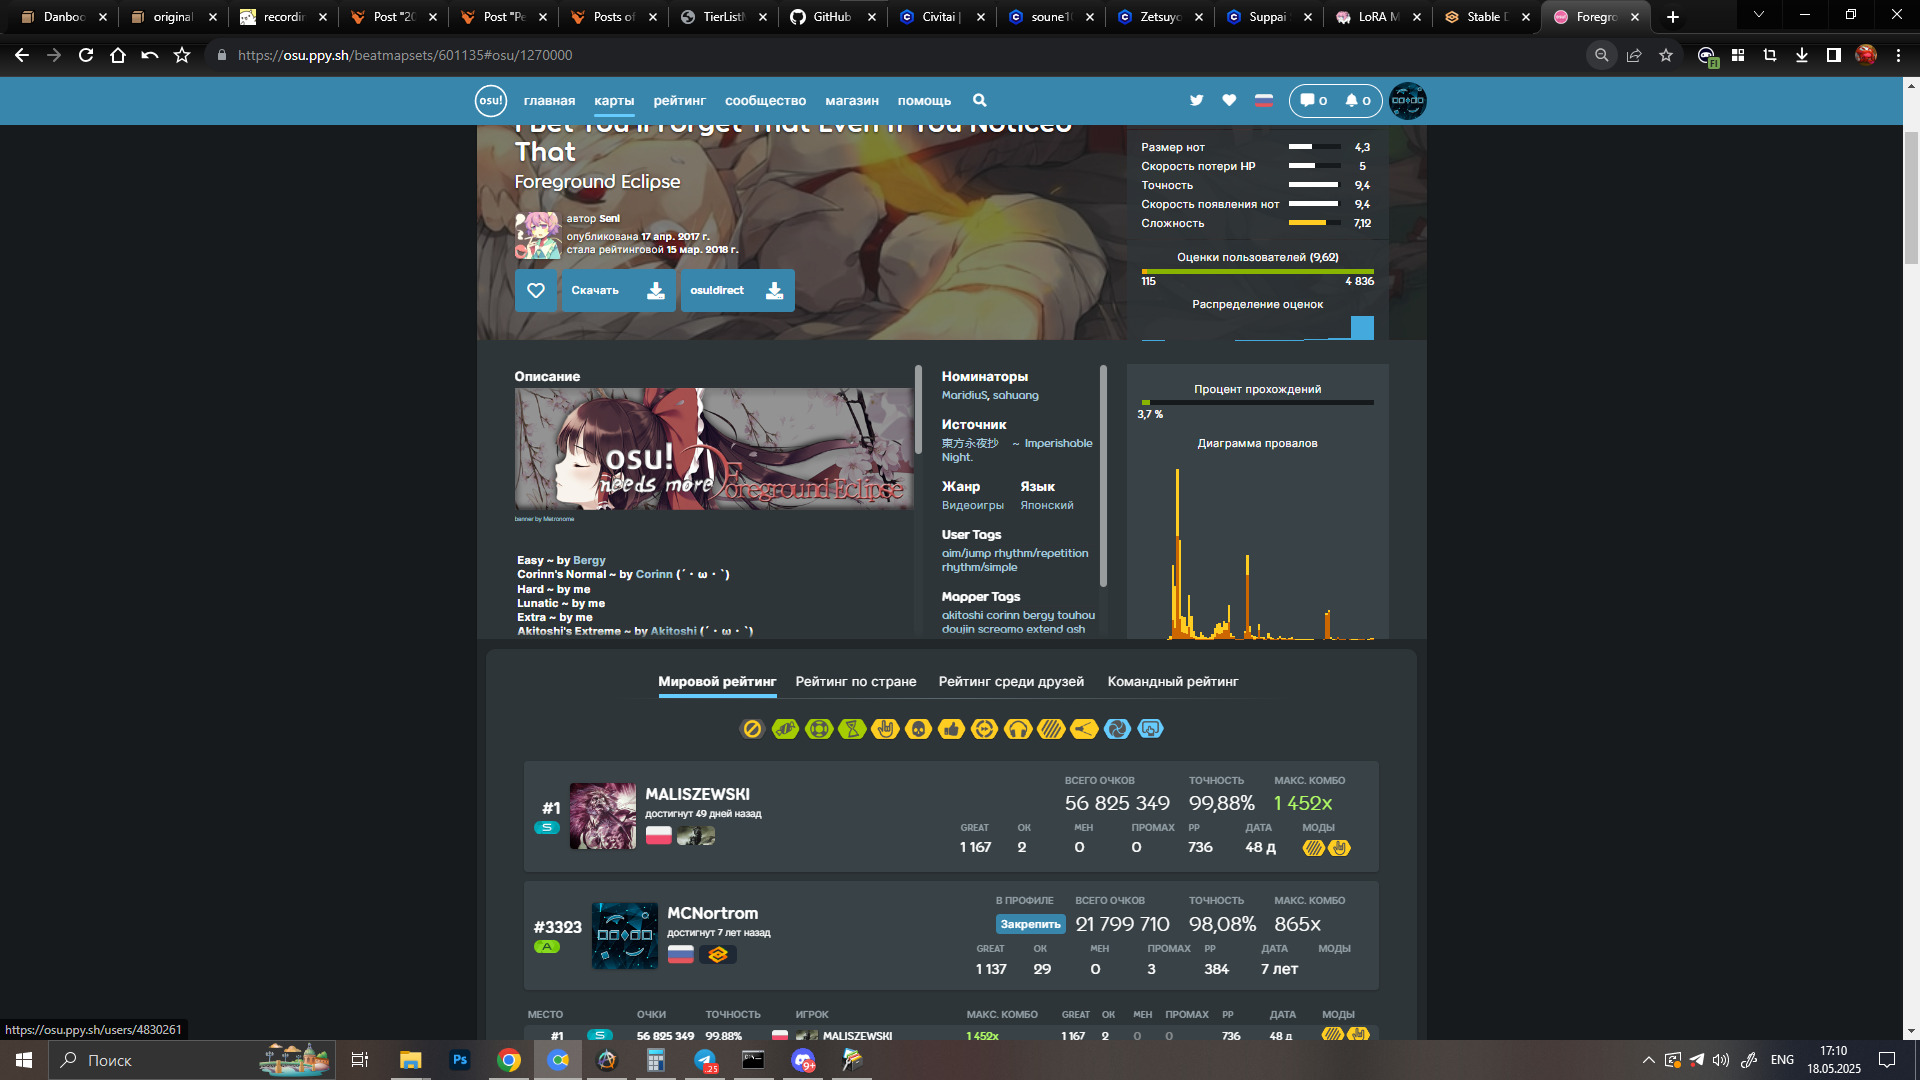Click the Double Time mod icon

pos(984,729)
